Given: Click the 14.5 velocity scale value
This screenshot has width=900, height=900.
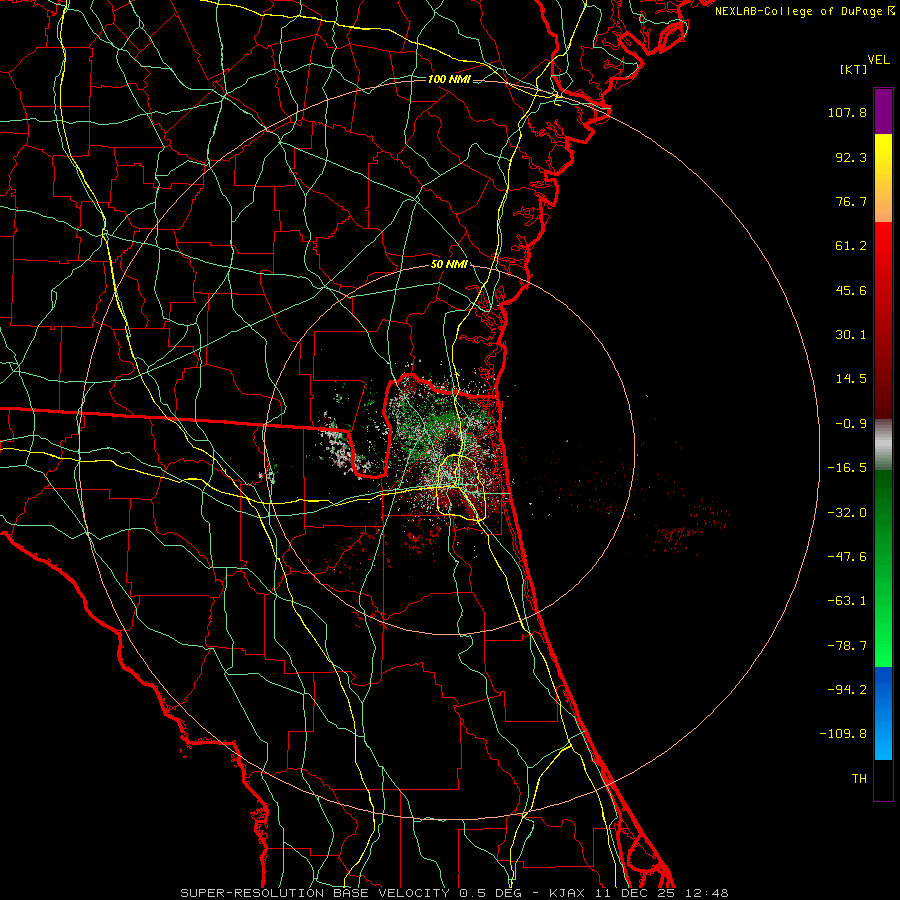Looking at the screenshot, I should (x=851, y=379).
